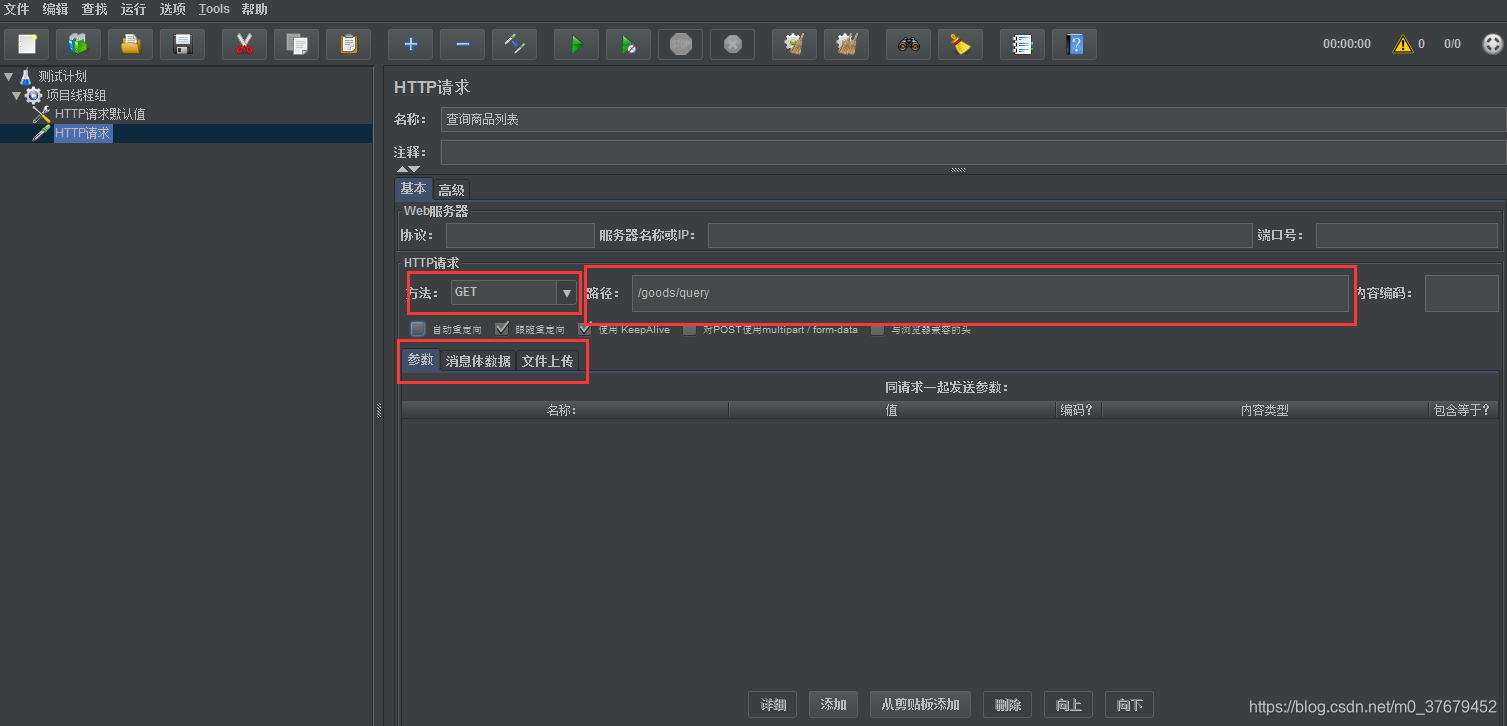Image resolution: width=1507 pixels, height=726 pixels.
Task: Click the 注释 comment field
Action: (x=973, y=152)
